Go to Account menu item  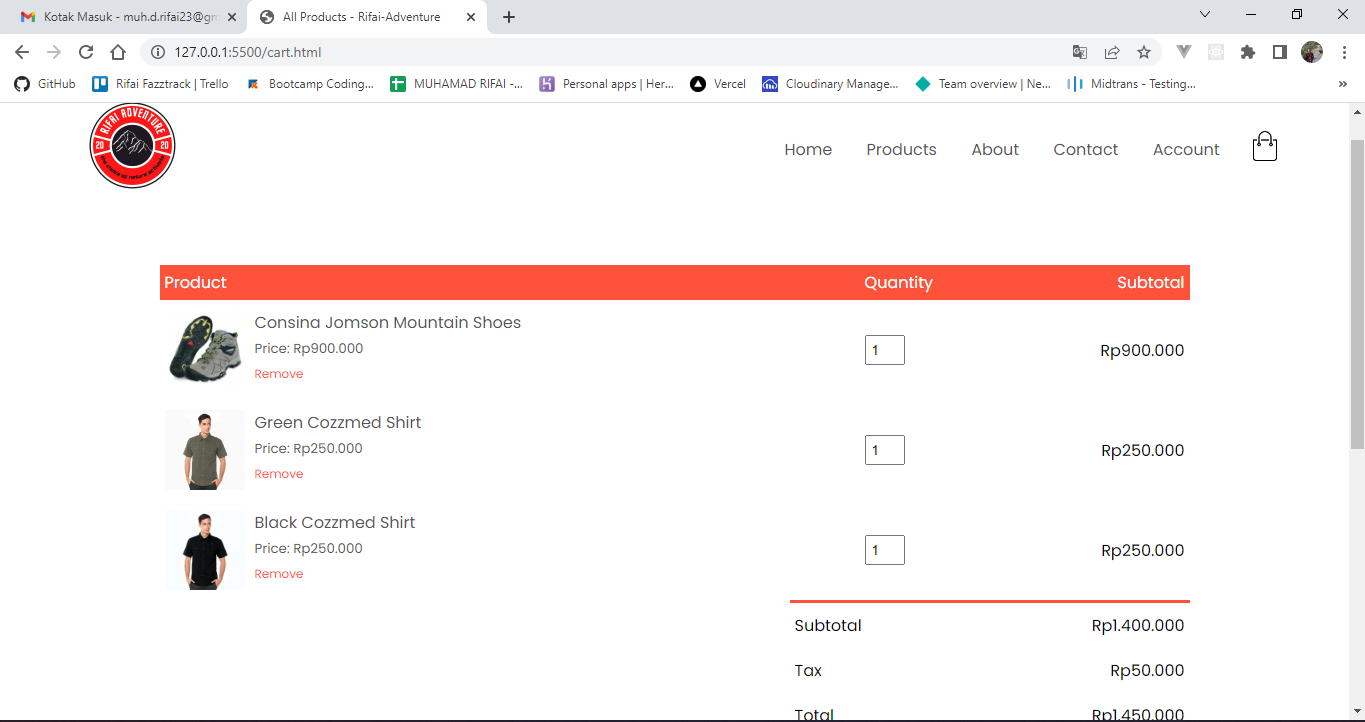(x=1186, y=149)
